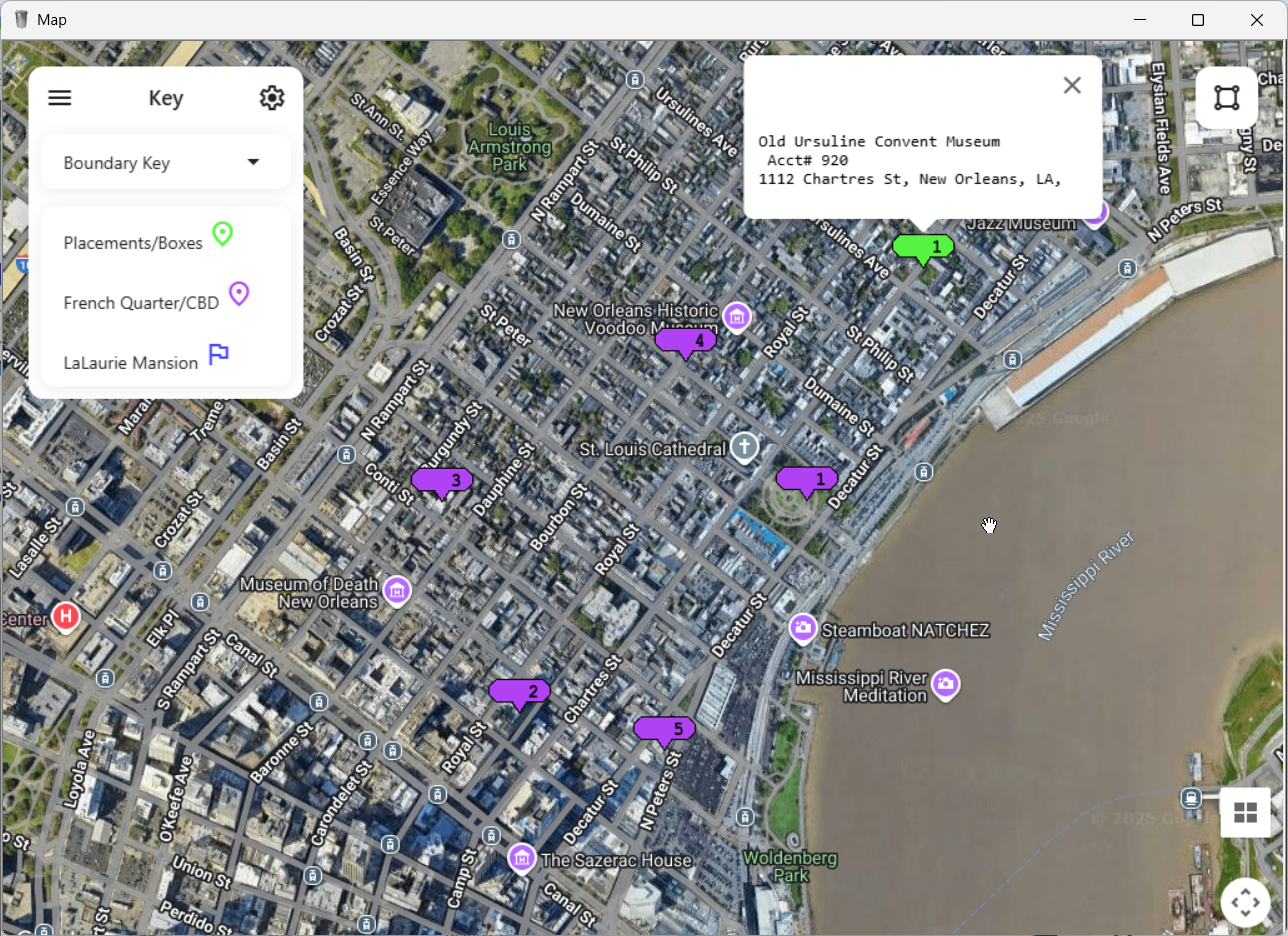Click the Museum of Death marker icon

point(397,591)
